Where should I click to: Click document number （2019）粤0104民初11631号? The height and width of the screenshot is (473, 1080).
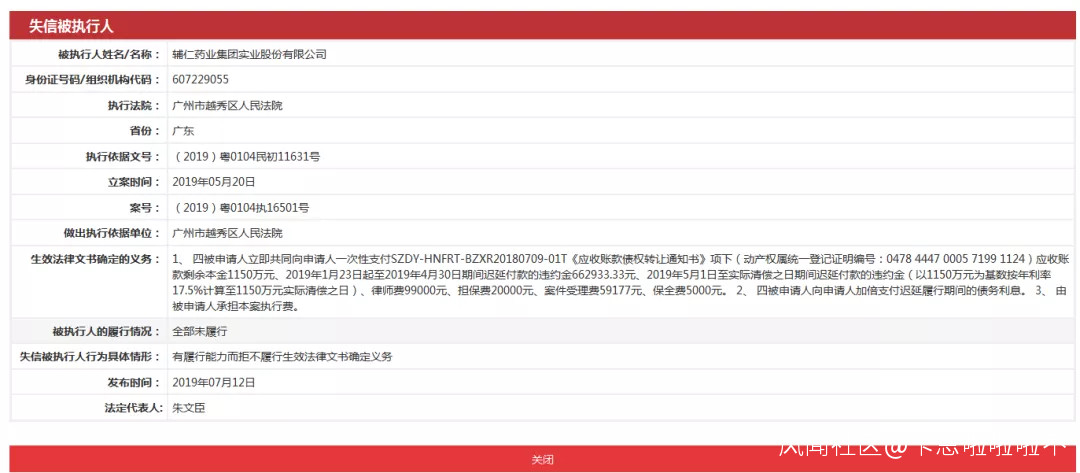[x=246, y=157]
